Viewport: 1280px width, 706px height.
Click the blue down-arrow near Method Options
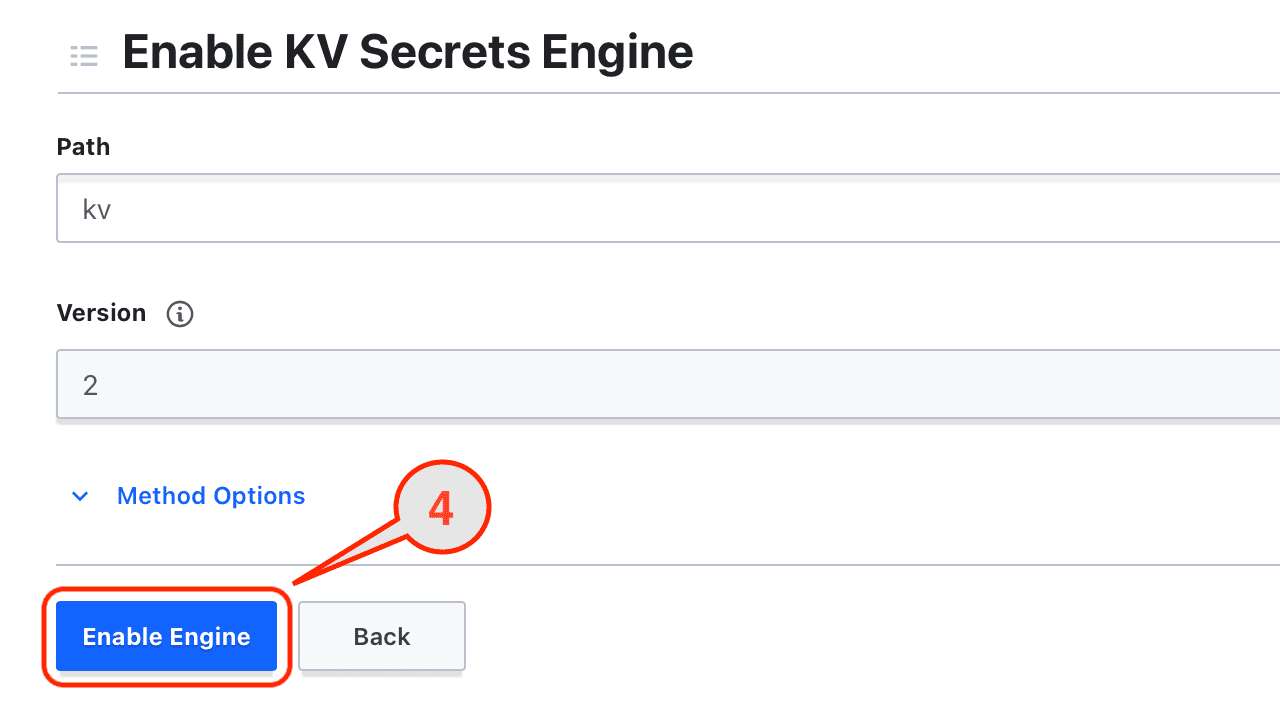(80, 496)
